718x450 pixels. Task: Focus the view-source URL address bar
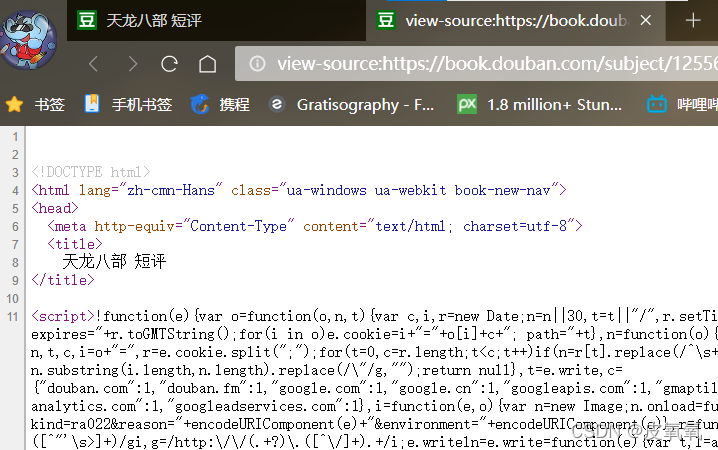coord(476,64)
